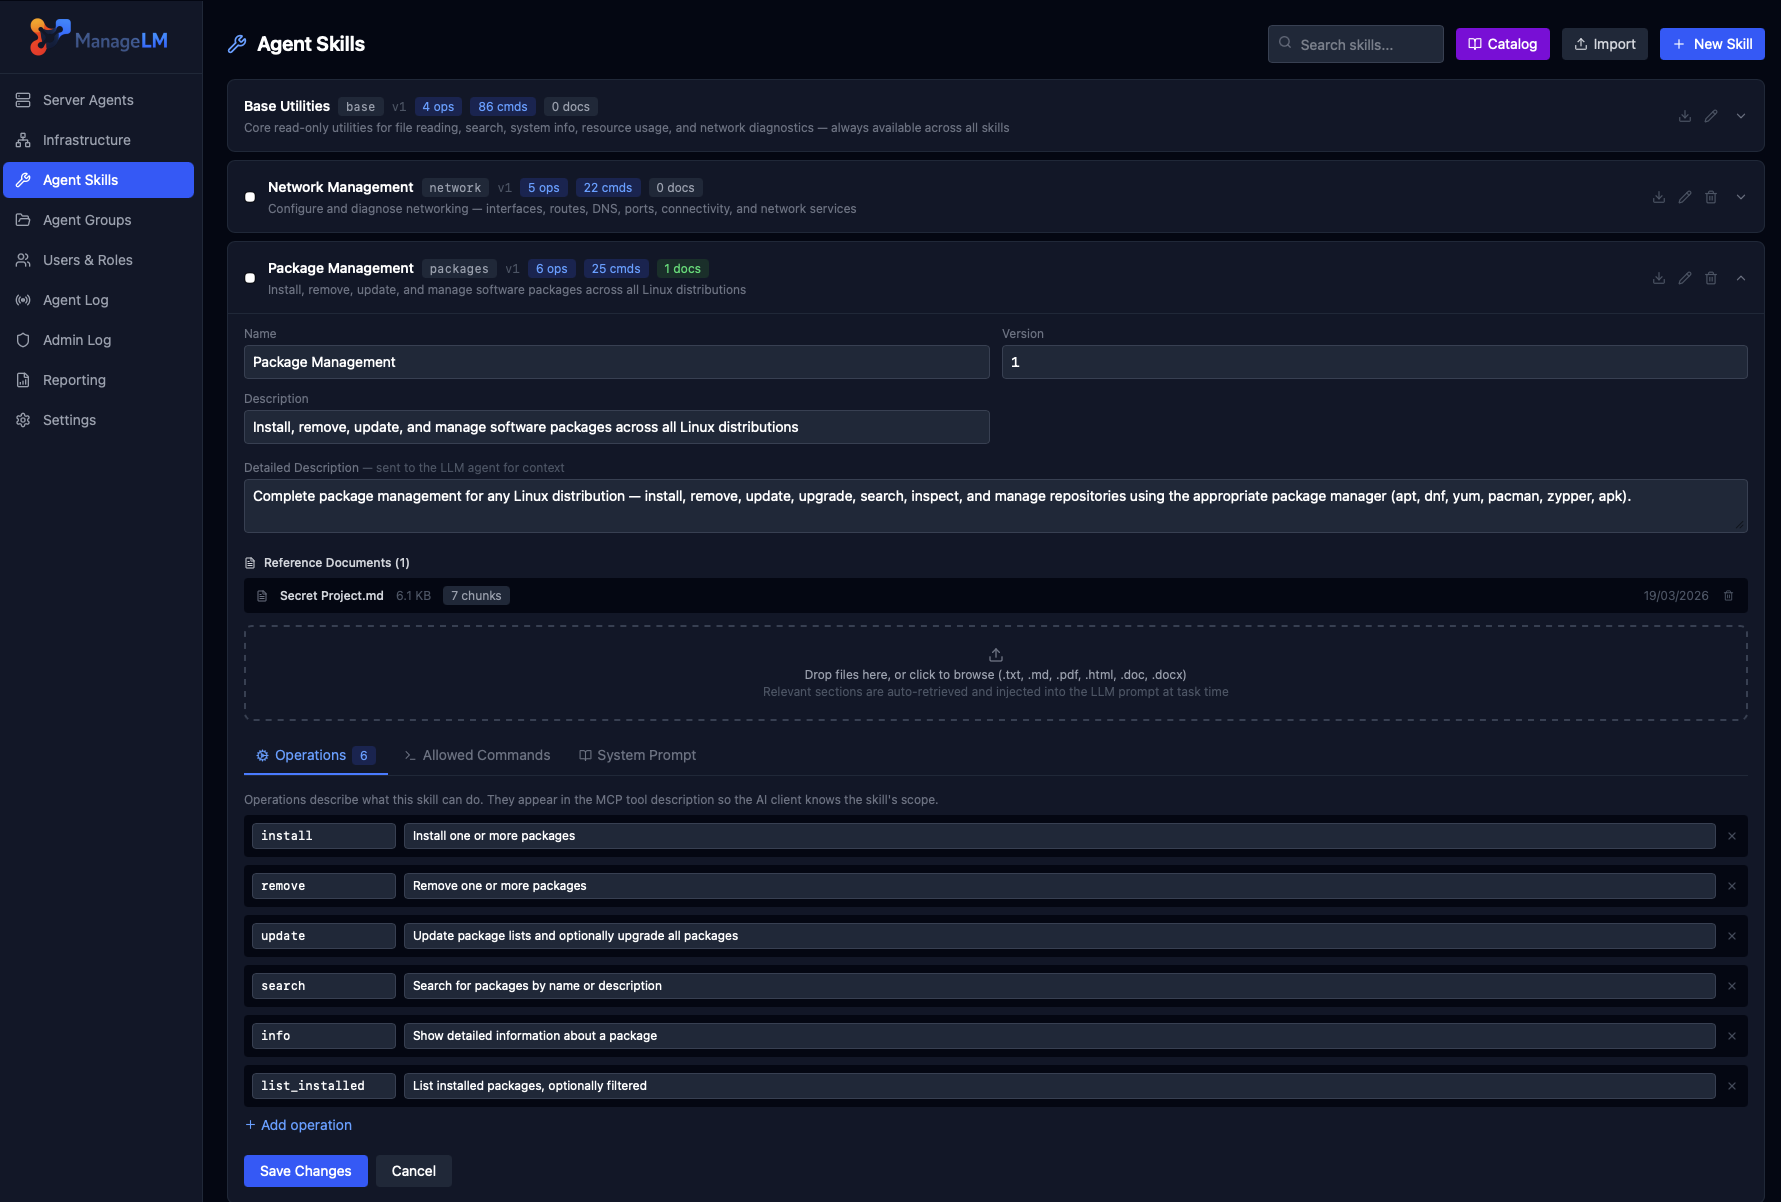
Task: Open Users & Roles page
Action: pos(98,260)
